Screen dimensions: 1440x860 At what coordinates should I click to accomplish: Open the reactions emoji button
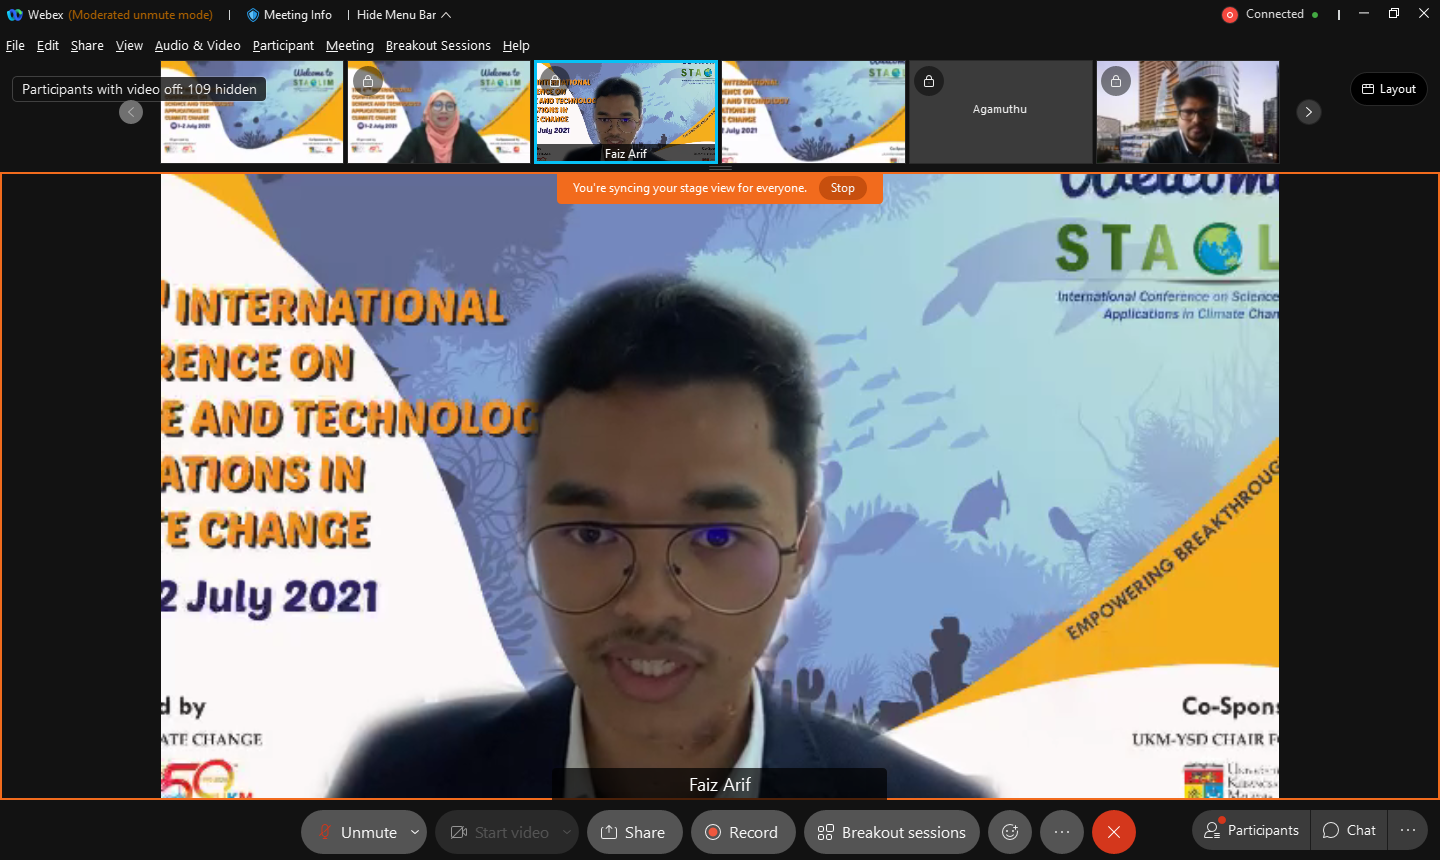click(x=1010, y=832)
